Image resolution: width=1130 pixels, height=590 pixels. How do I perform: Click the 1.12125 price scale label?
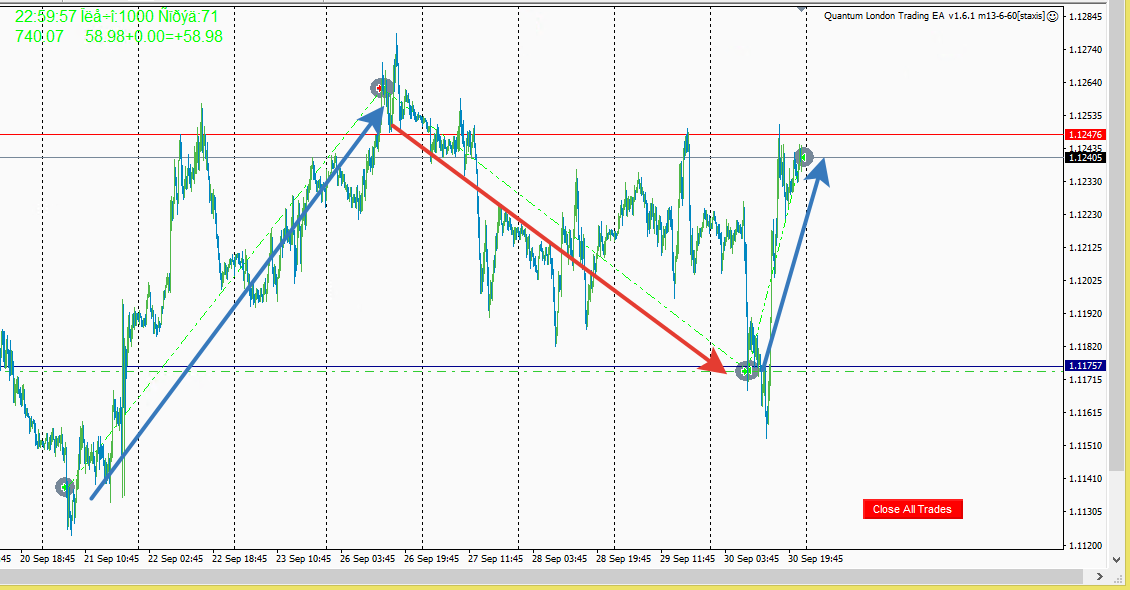click(1085, 248)
